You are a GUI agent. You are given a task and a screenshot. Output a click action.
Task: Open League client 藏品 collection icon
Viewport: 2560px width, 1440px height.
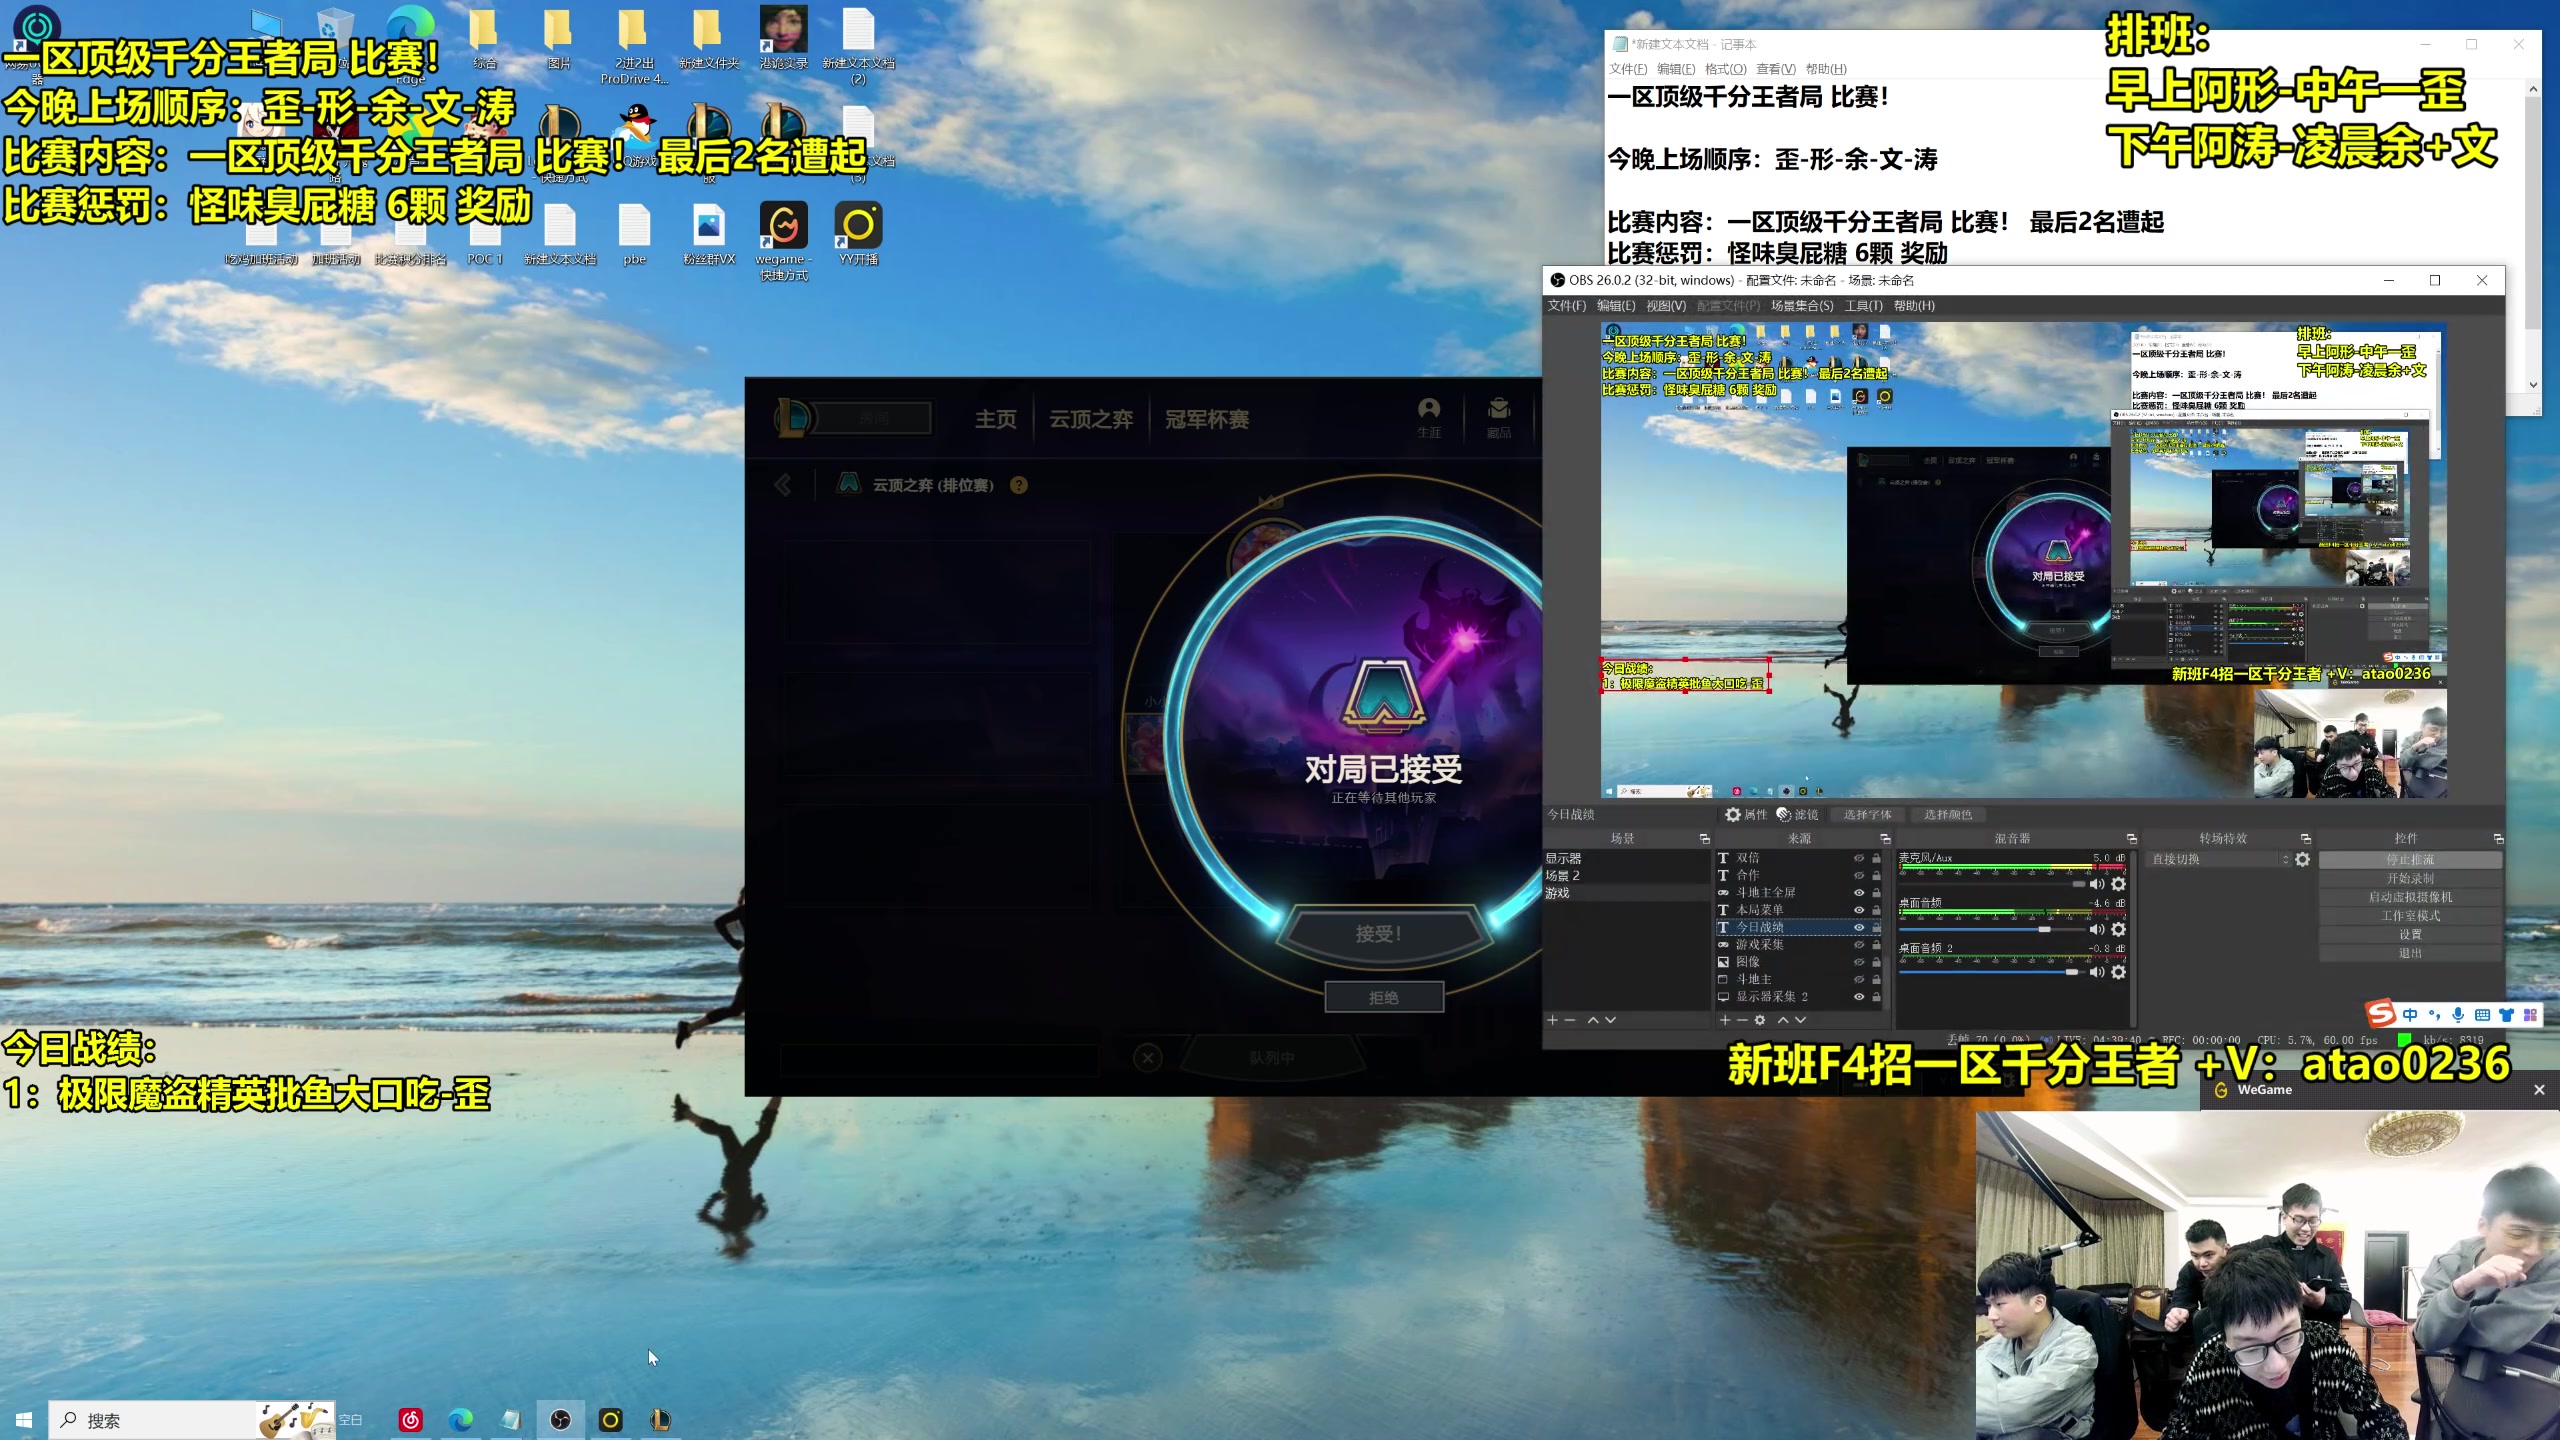pyautogui.click(x=1498, y=417)
